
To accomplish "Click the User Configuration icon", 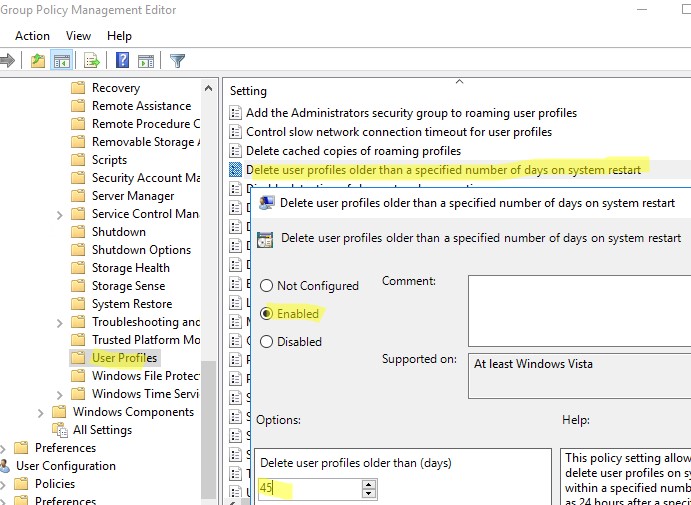I will coord(5,466).
